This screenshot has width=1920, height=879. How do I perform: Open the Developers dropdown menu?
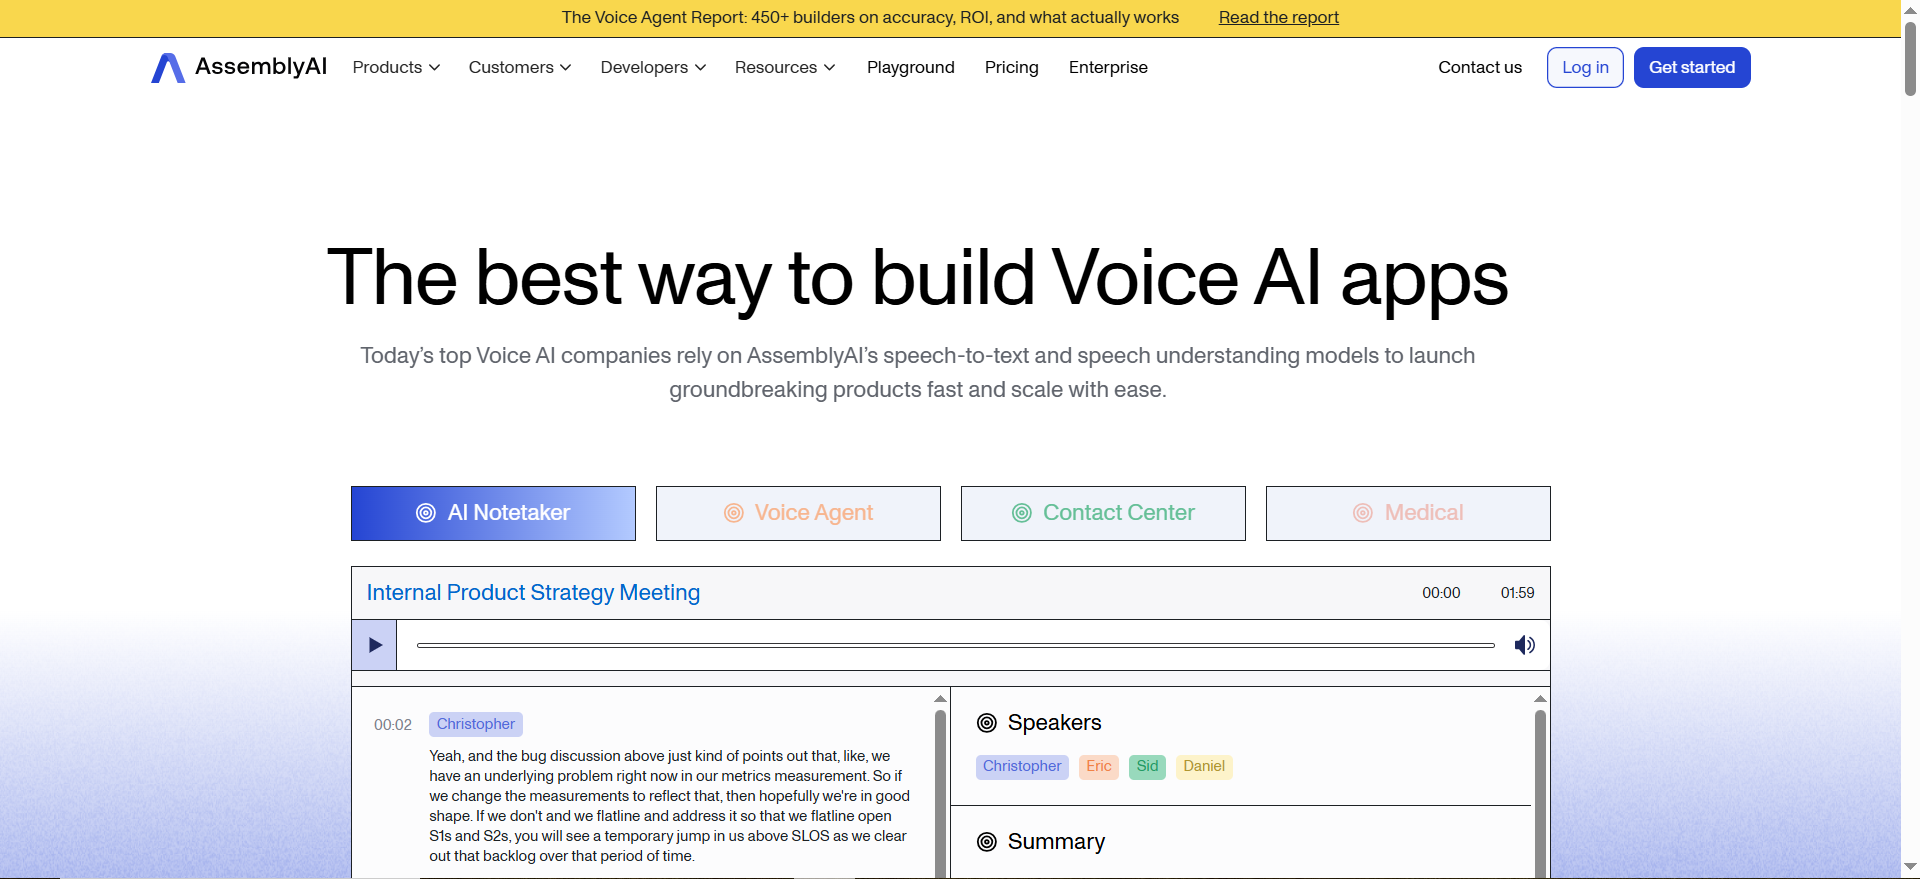pos(653,67)
